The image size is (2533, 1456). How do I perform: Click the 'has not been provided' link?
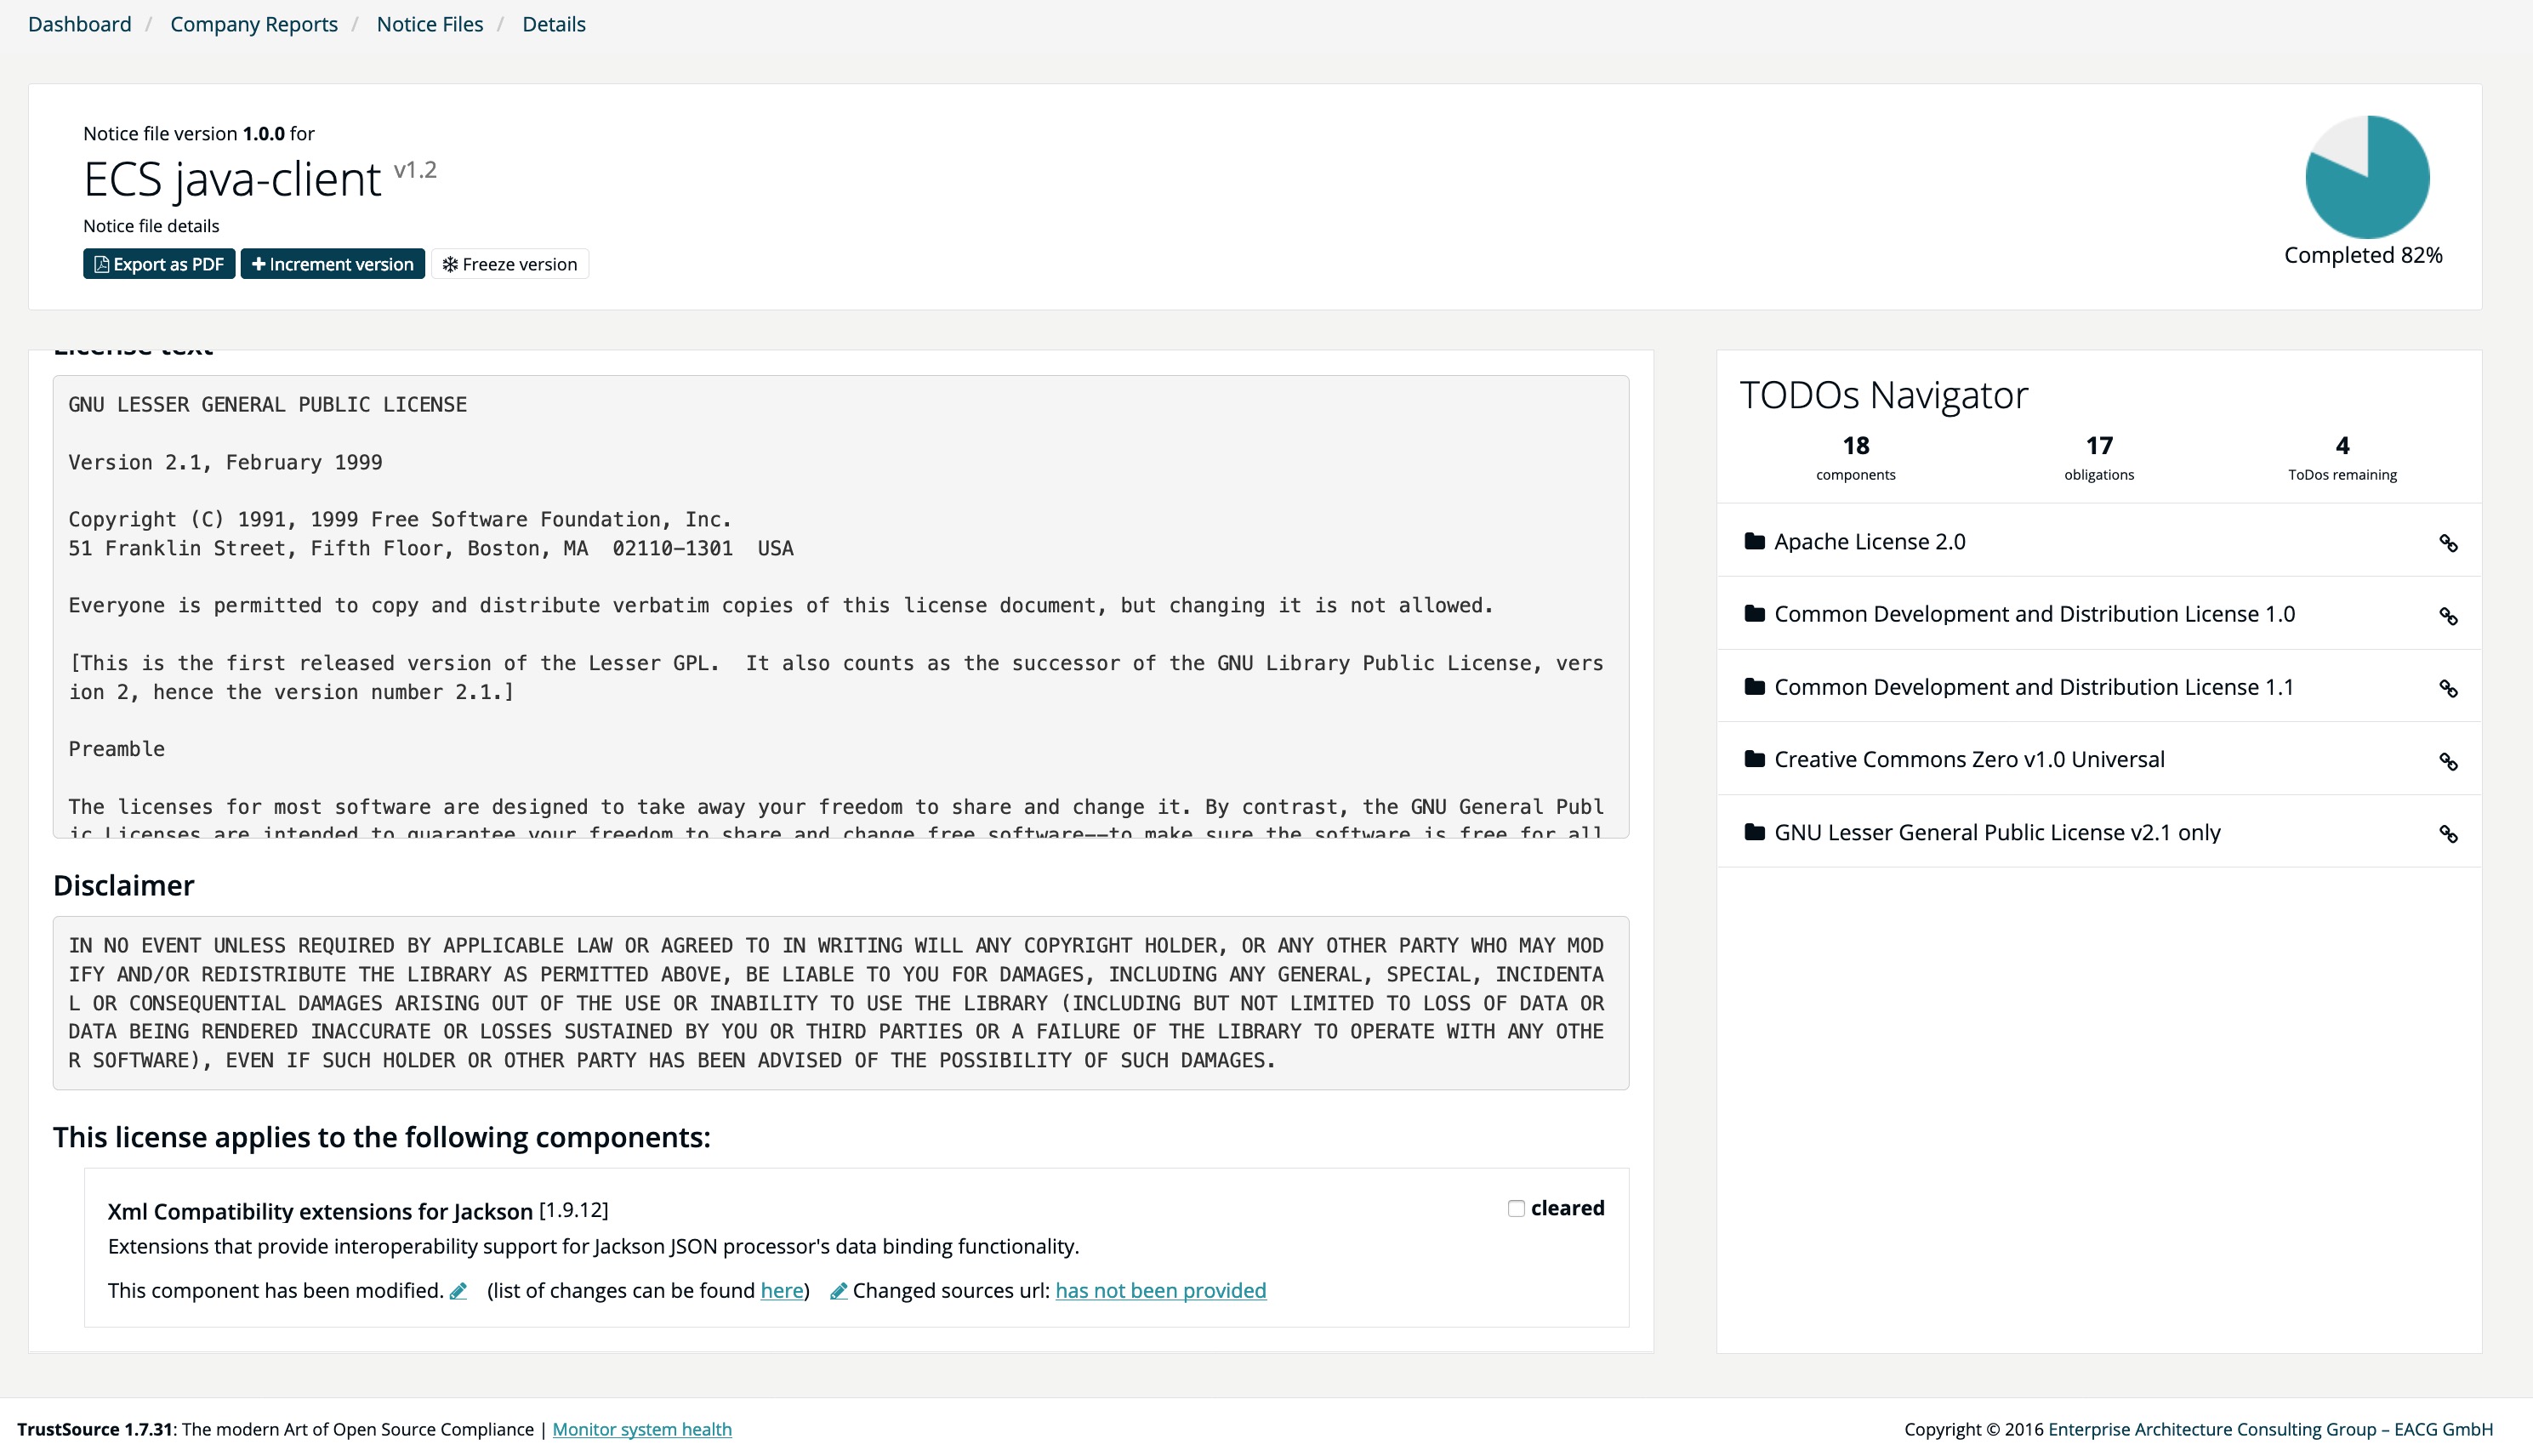(x=1161, y=1291)
